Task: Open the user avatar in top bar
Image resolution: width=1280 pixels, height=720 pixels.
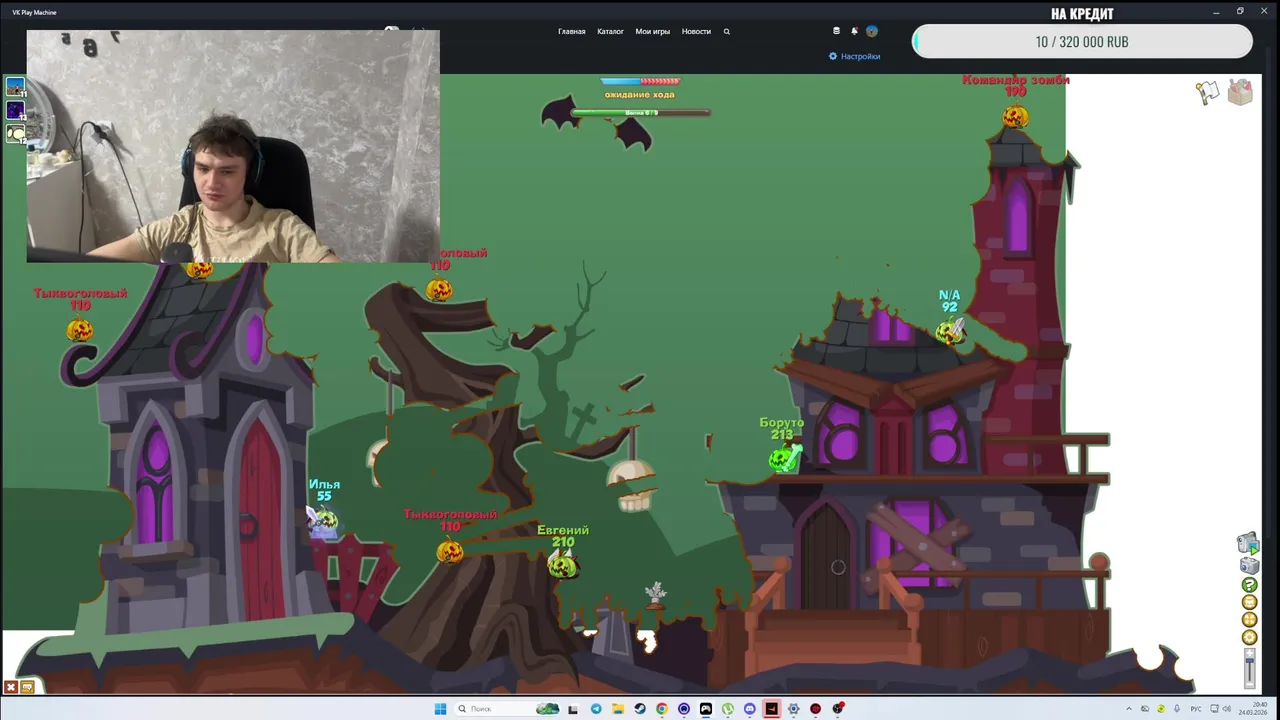Action: pyautogui.click(x=872, y=31)
